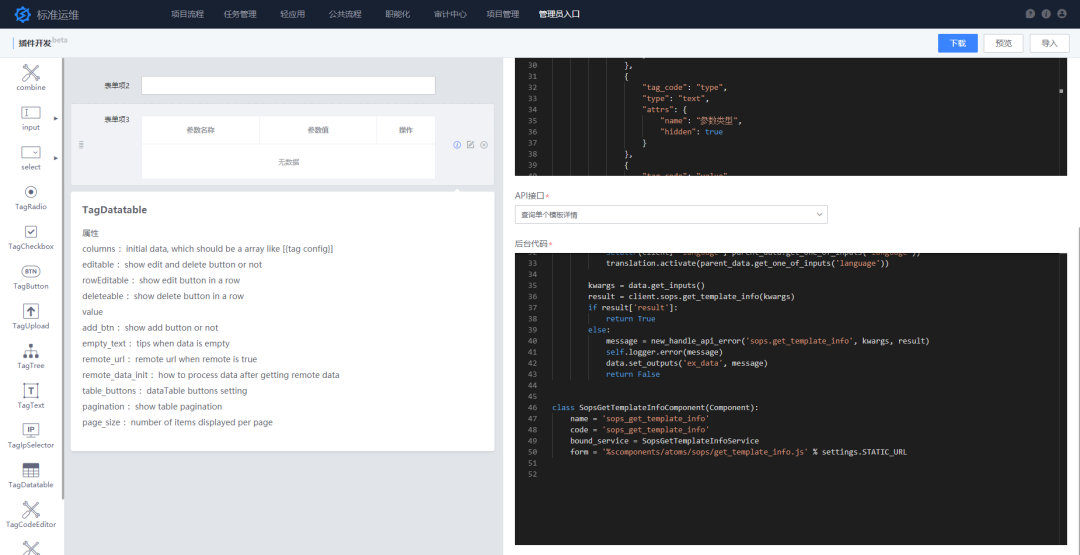Expand the select component submenu arrow
The height and width of the screenshot is (555, 1080).
(x=56, y=158)
